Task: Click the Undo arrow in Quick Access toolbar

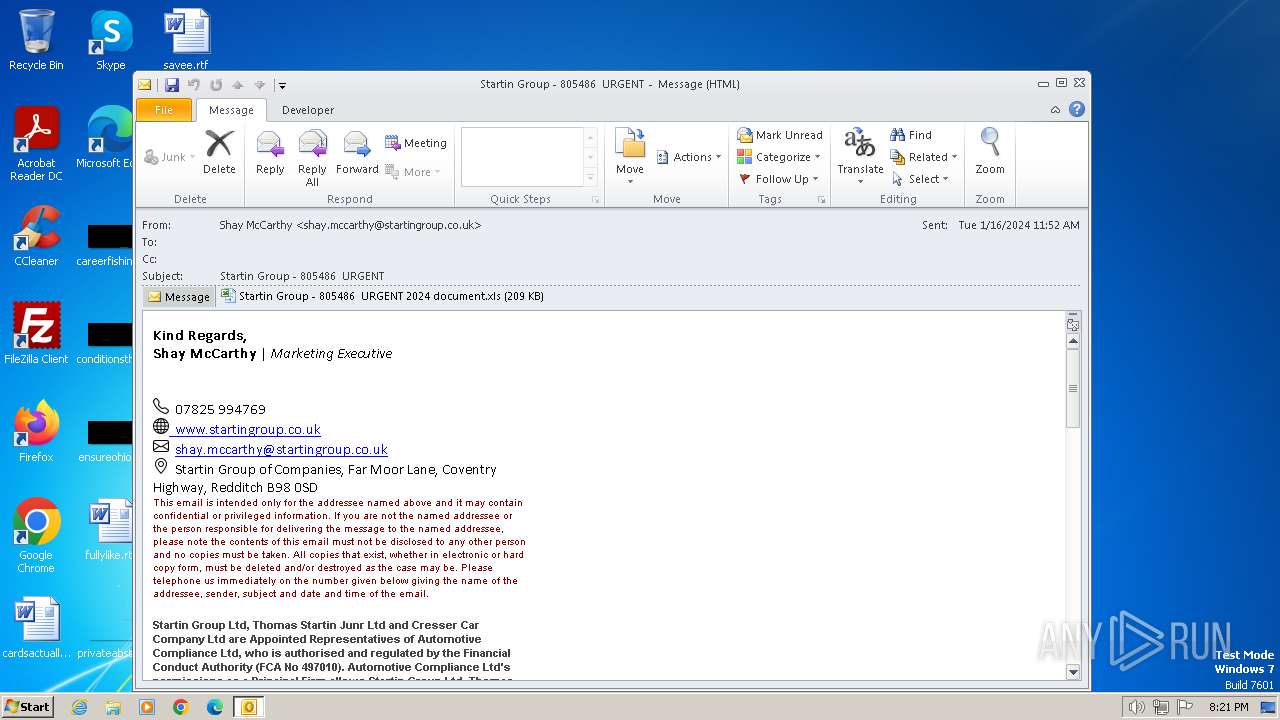Action: [194, 85]
